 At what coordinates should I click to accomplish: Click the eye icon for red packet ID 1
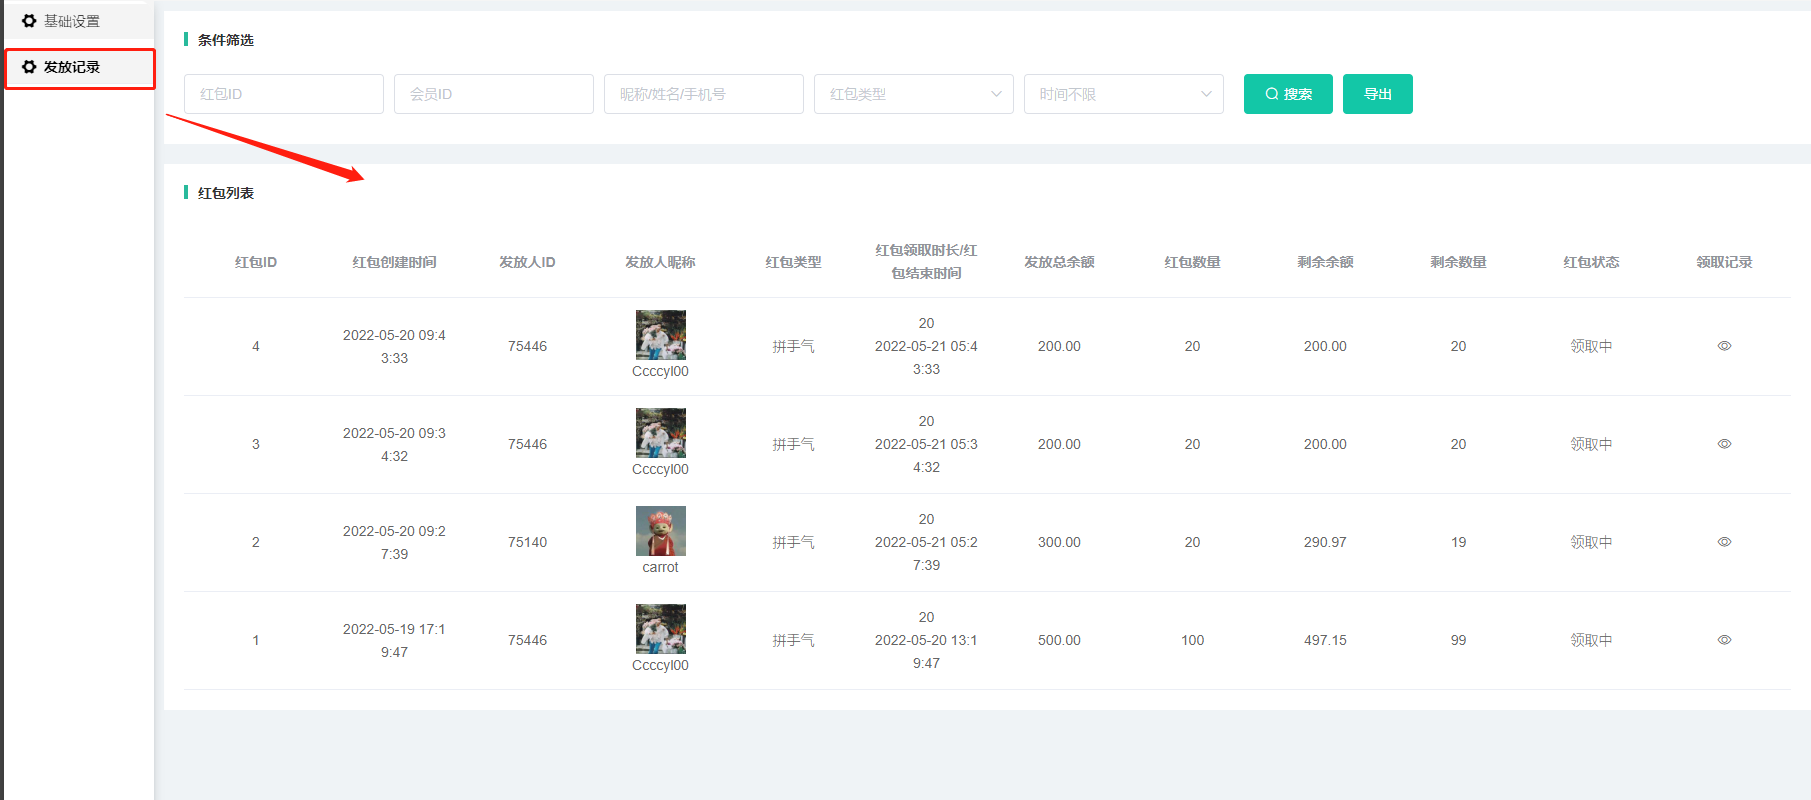pos(1724,640)
